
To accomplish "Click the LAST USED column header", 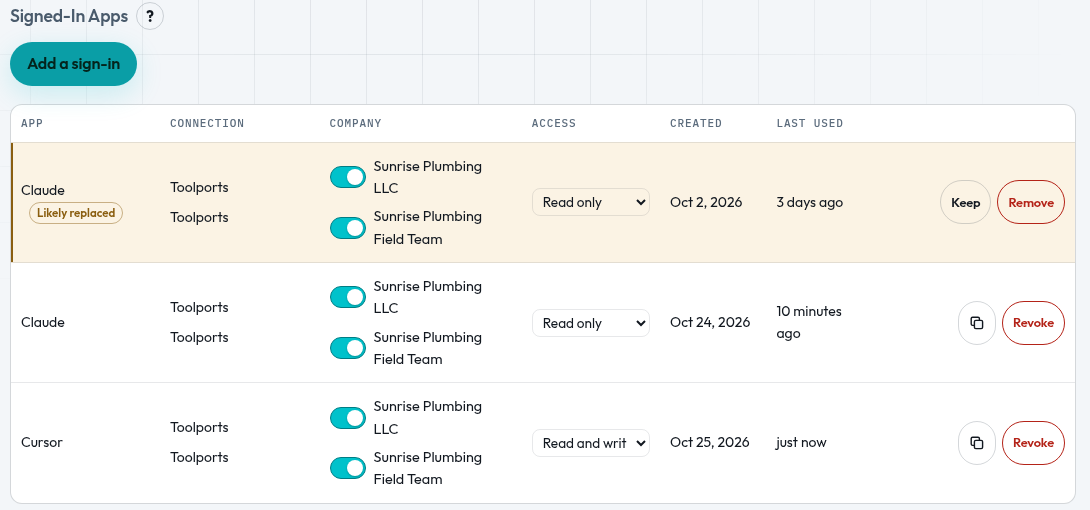I will (x=810, y=124).
